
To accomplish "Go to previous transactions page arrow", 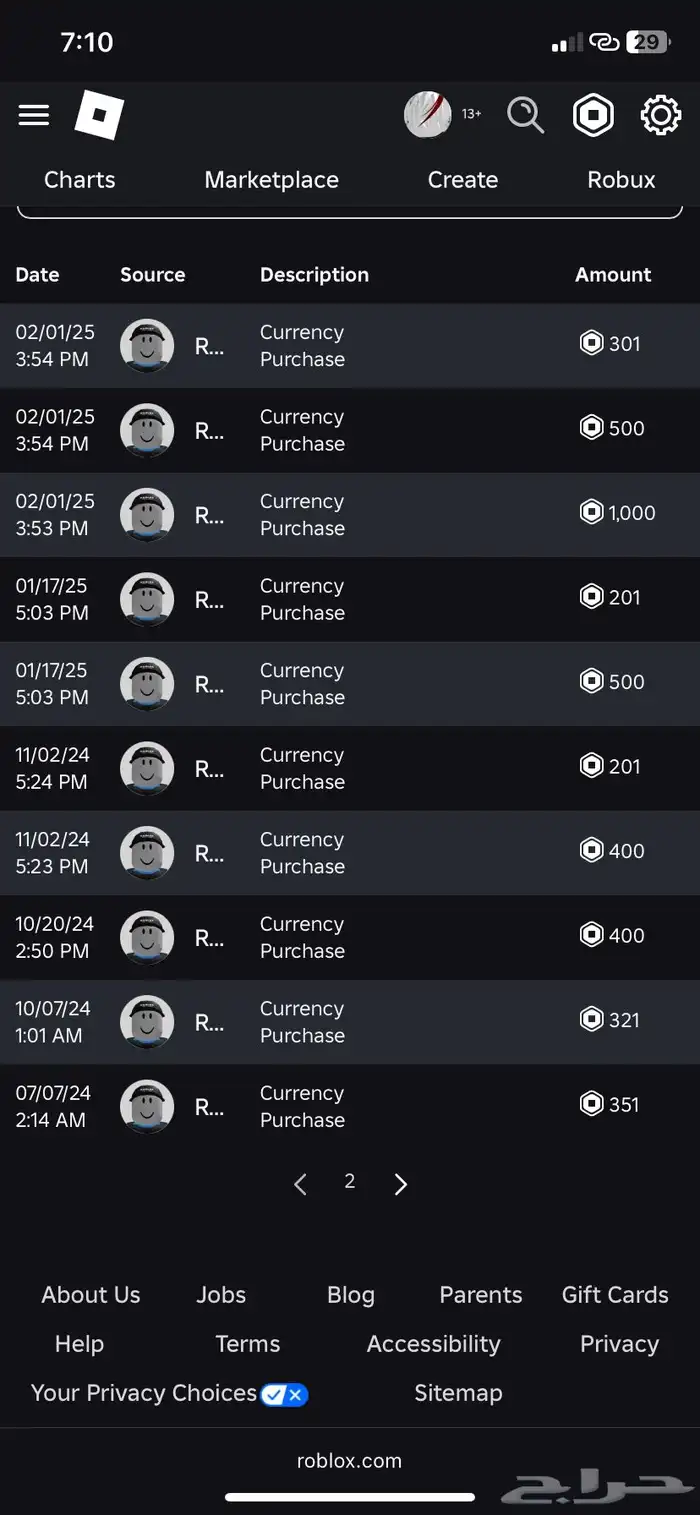I will pos(300,1184).
